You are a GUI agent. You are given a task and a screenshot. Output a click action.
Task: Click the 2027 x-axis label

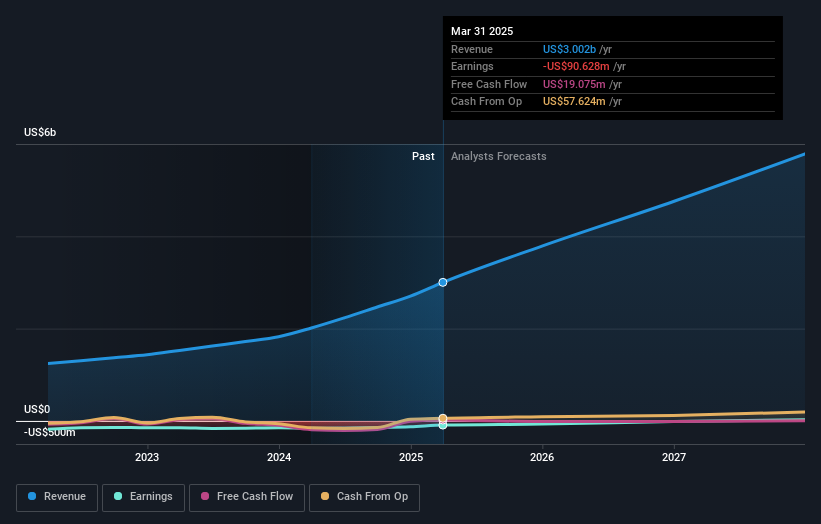673,457
